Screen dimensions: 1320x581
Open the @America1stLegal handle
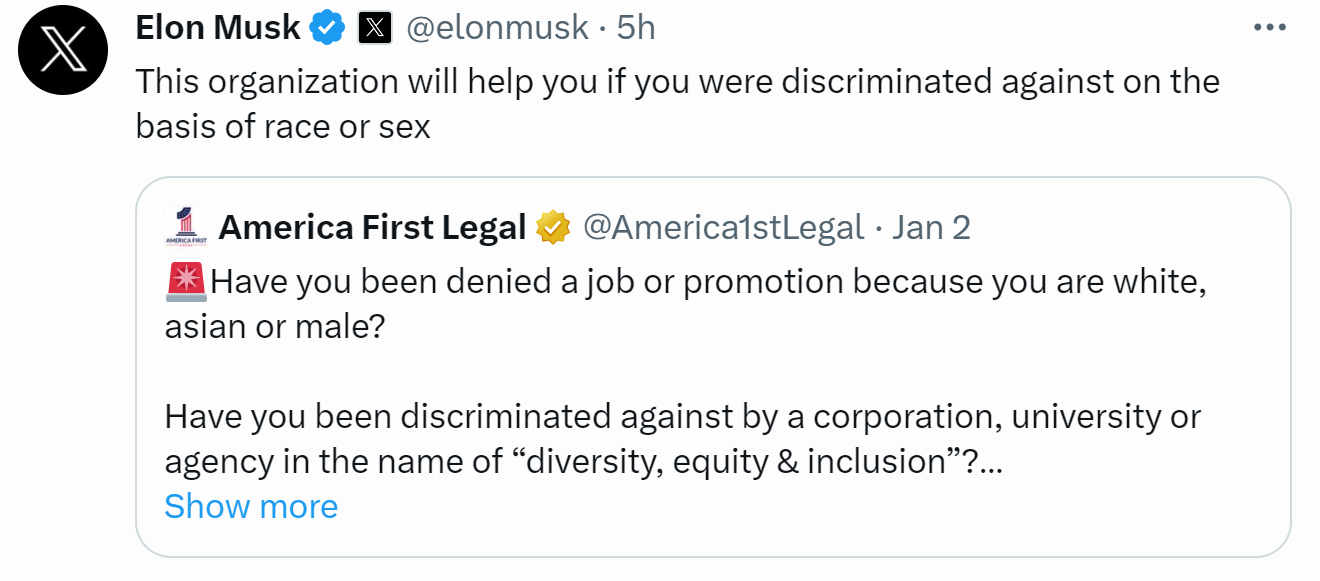pos(723,228)
